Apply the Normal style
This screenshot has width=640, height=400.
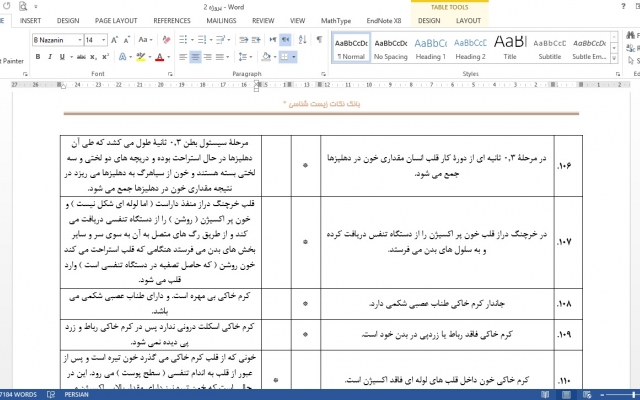click(x=351, y=48)
